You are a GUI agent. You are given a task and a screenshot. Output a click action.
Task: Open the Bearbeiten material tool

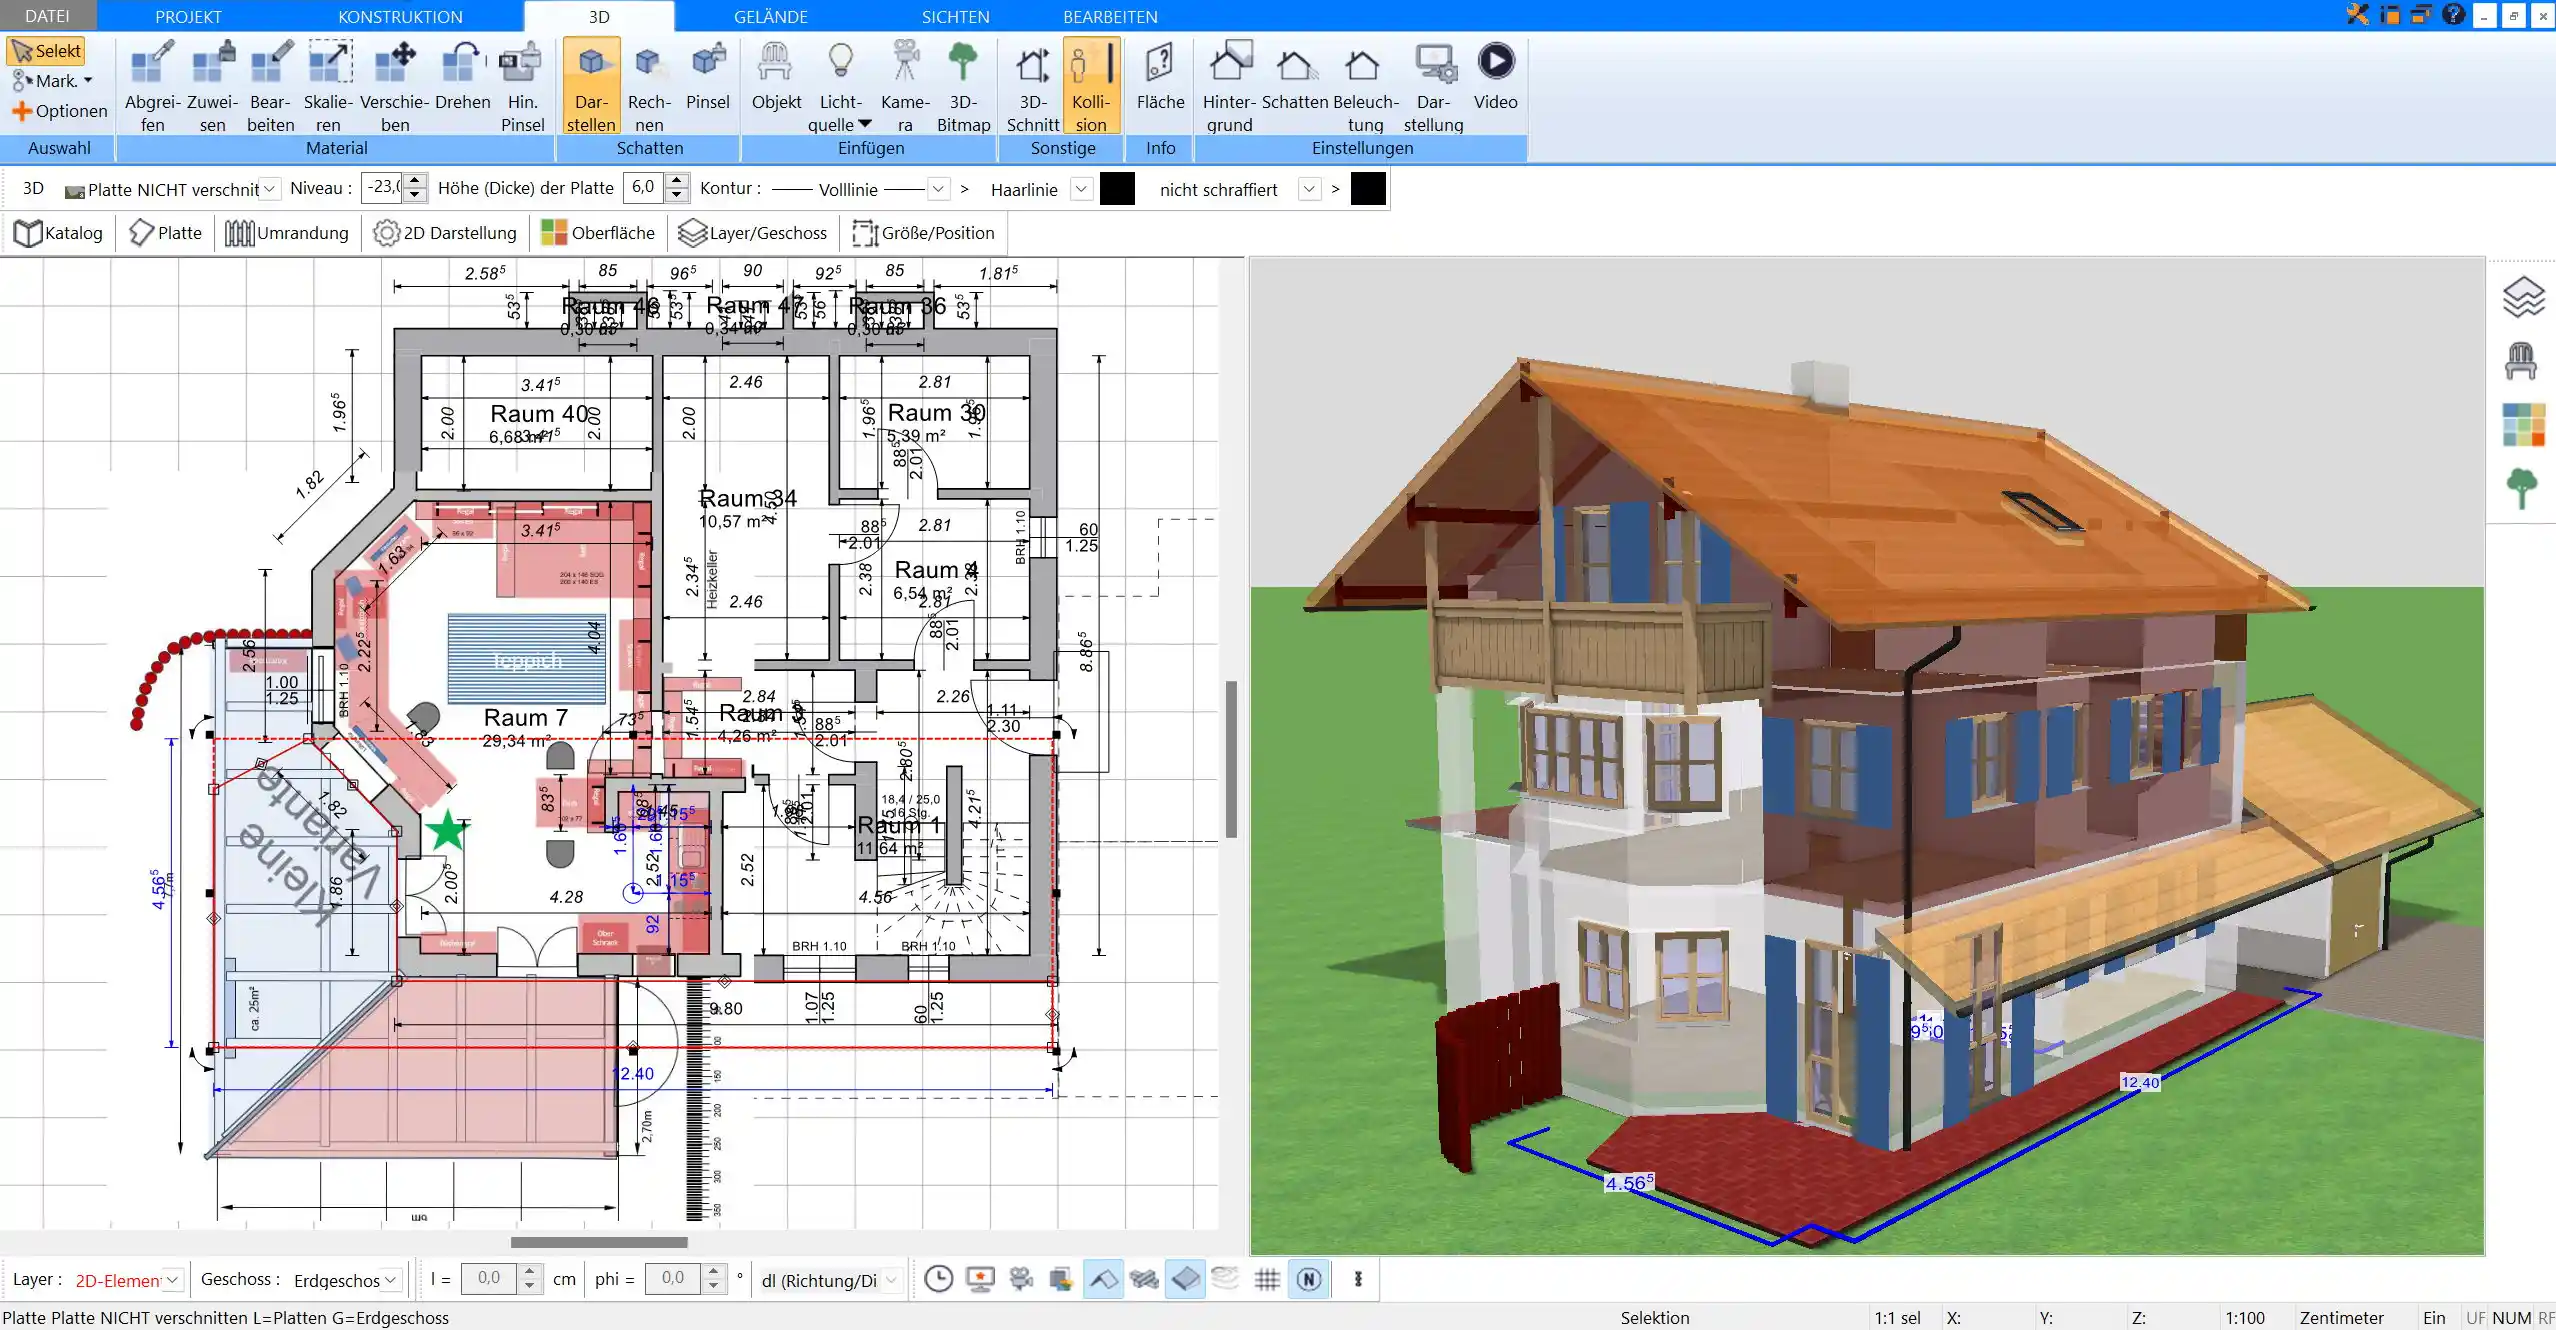click(x=271, y=86)
